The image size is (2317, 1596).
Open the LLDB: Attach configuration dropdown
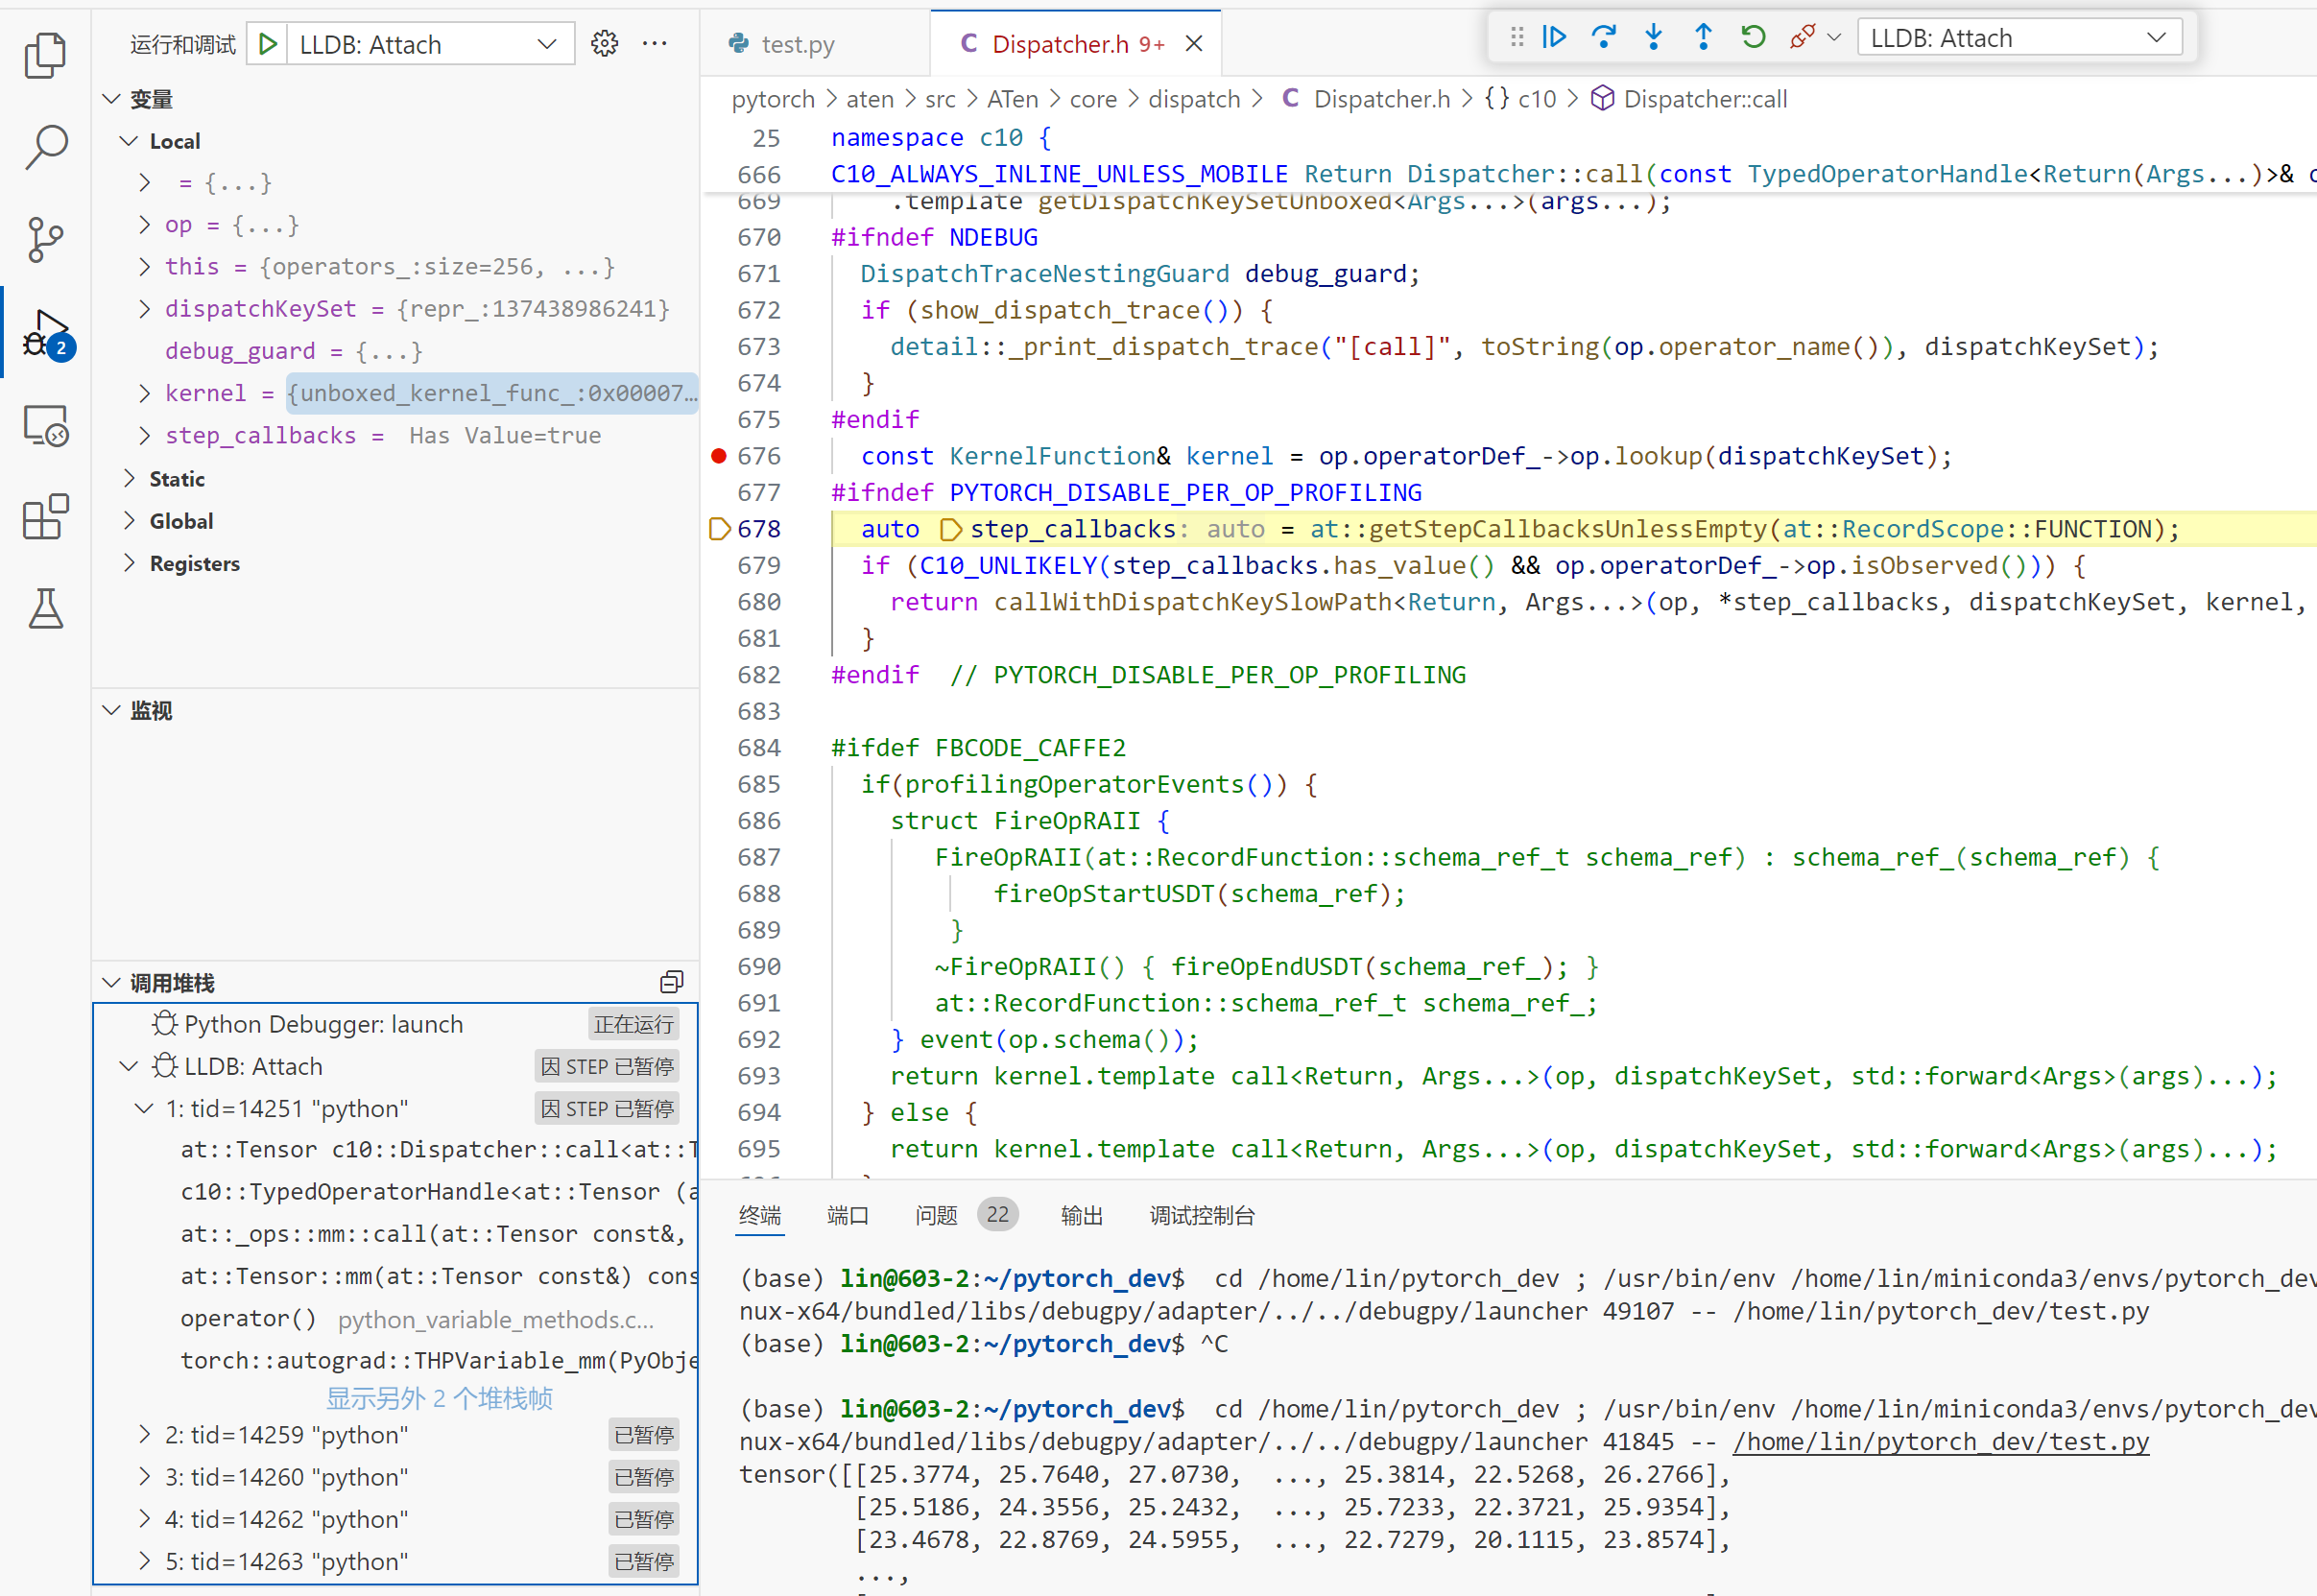(x=430, y=44)
